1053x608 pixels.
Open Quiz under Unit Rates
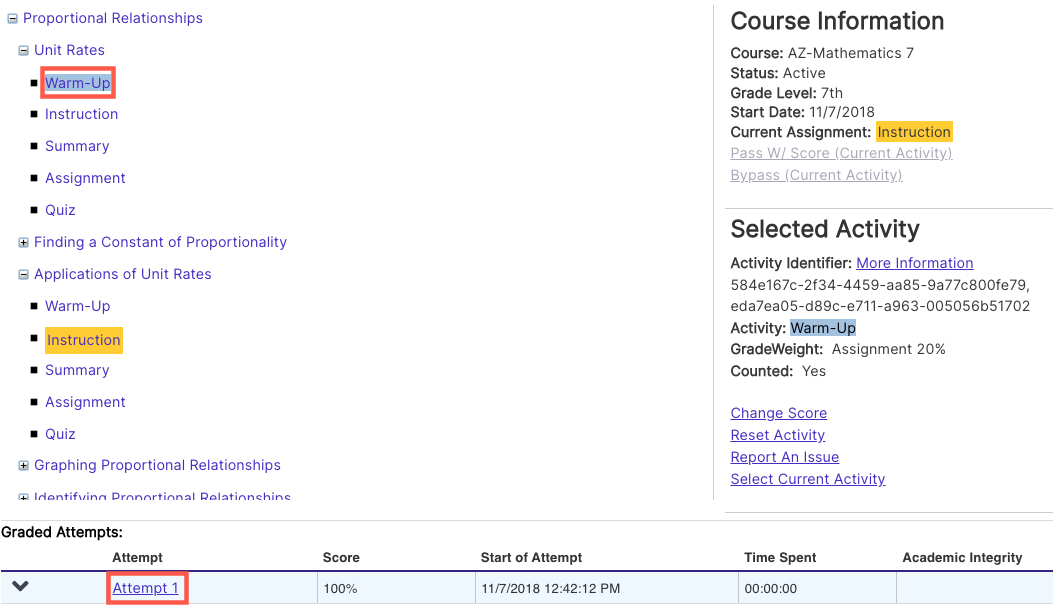tap(60, 210)
